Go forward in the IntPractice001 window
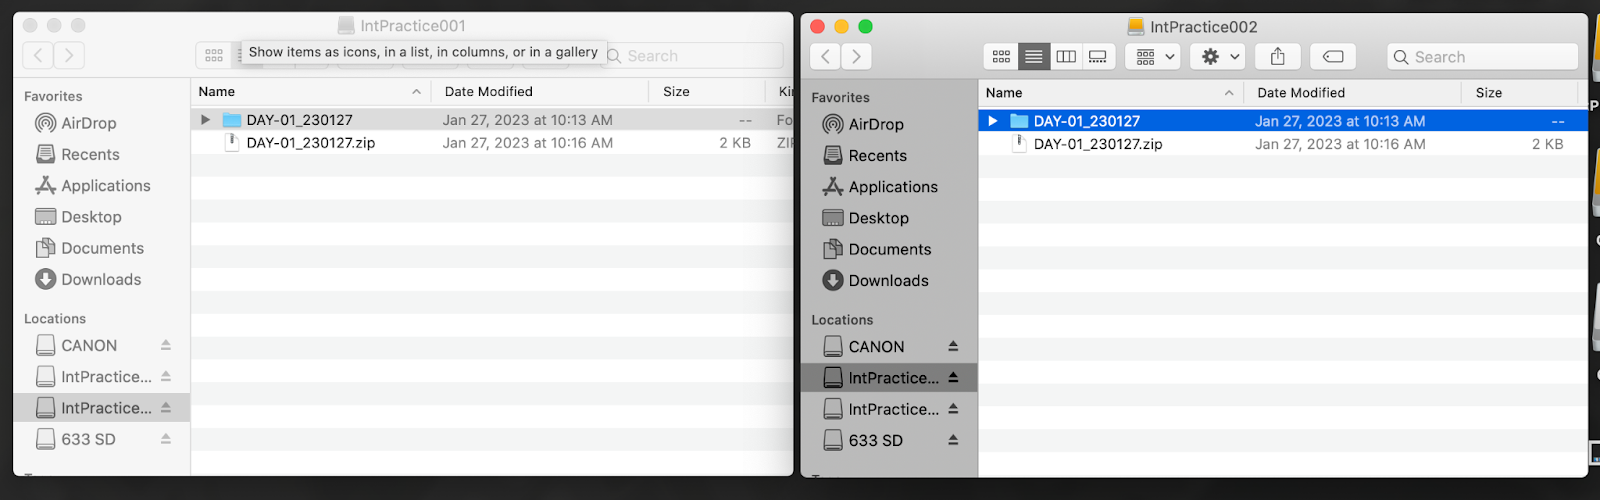1600x500 pixels. [69, 56]
